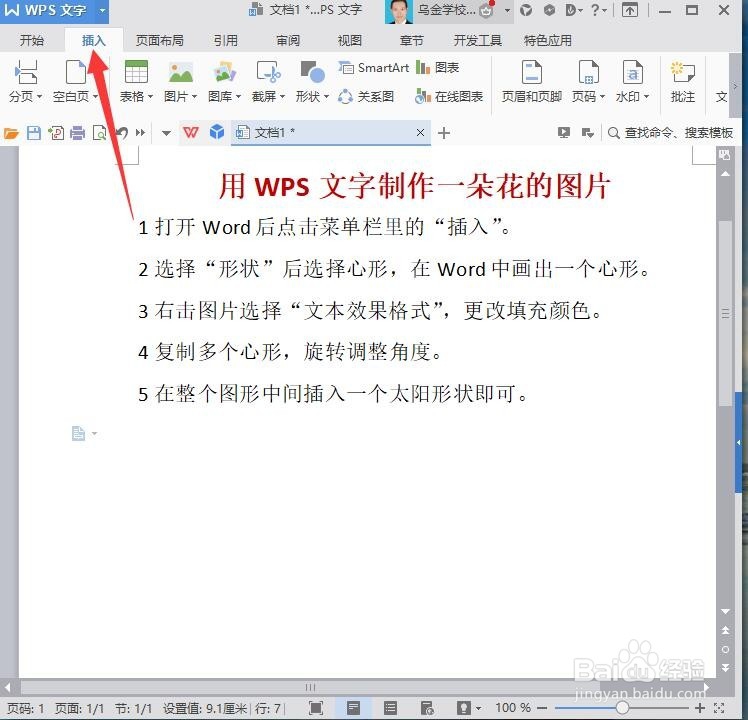Select page layout view in status bar

pyautogui.click(x=353, y=708)
